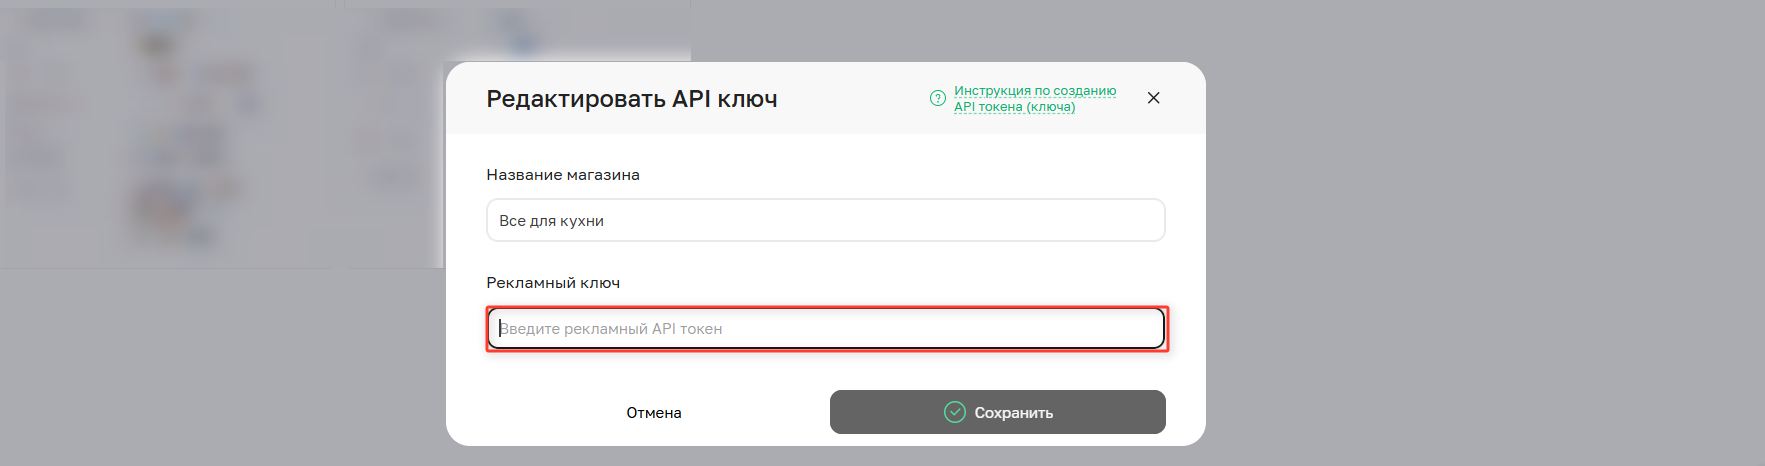Click the Название магазина label
Image resolution: width=1765 pixels, height=466 pixels.
click(563, 175)
